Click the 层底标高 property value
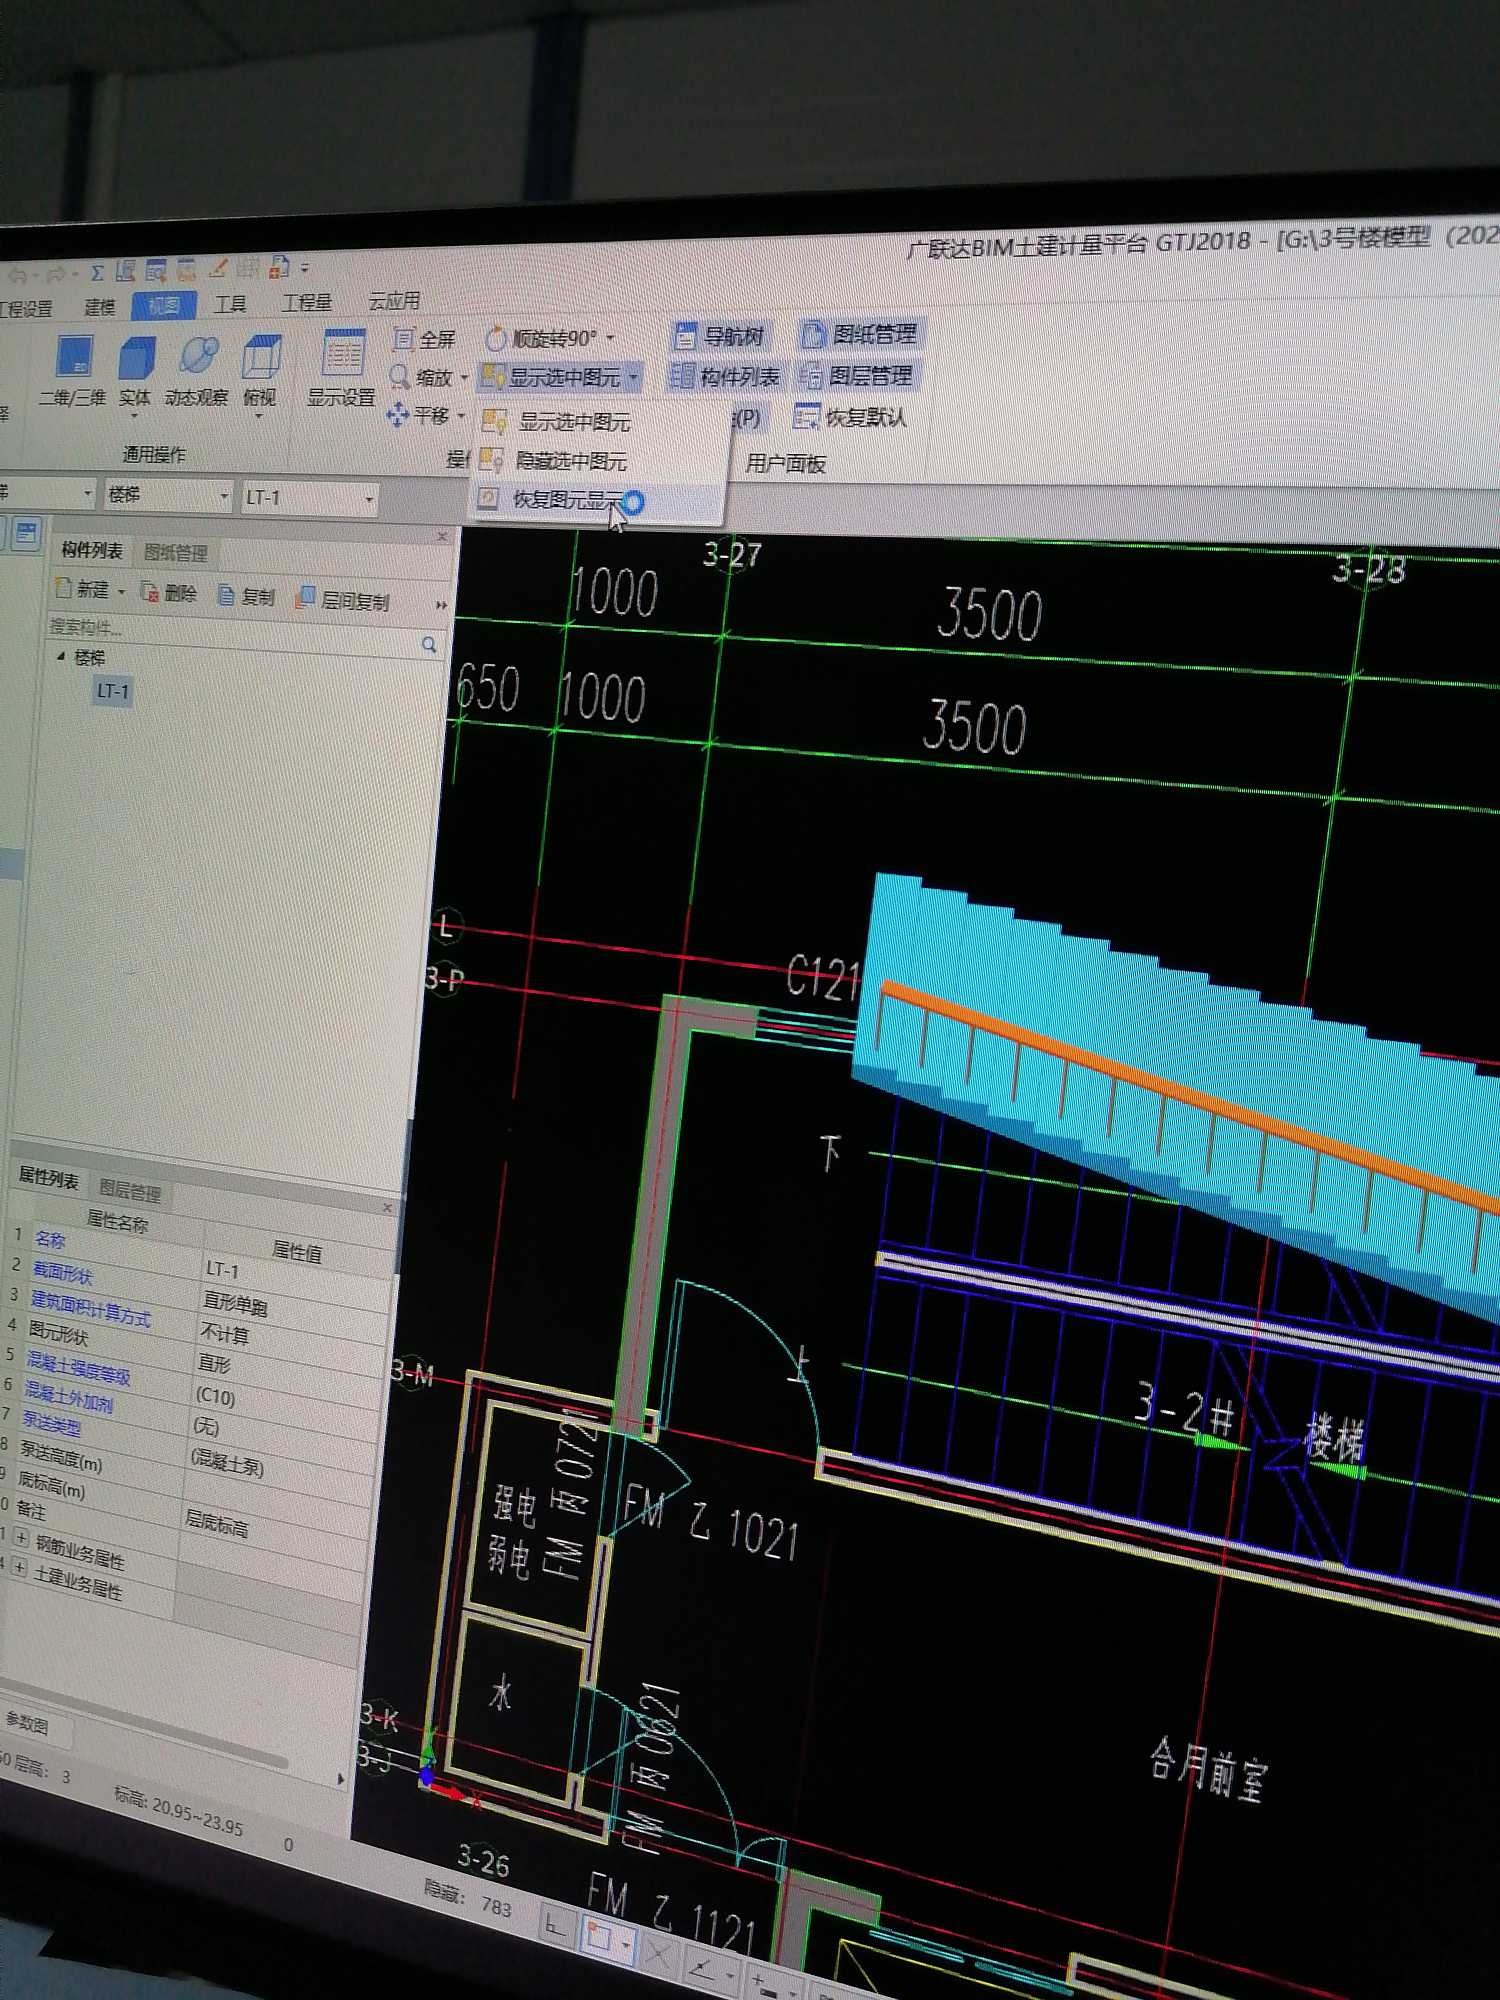This screenshot has width=1500, height=2000. point(216,1522)
